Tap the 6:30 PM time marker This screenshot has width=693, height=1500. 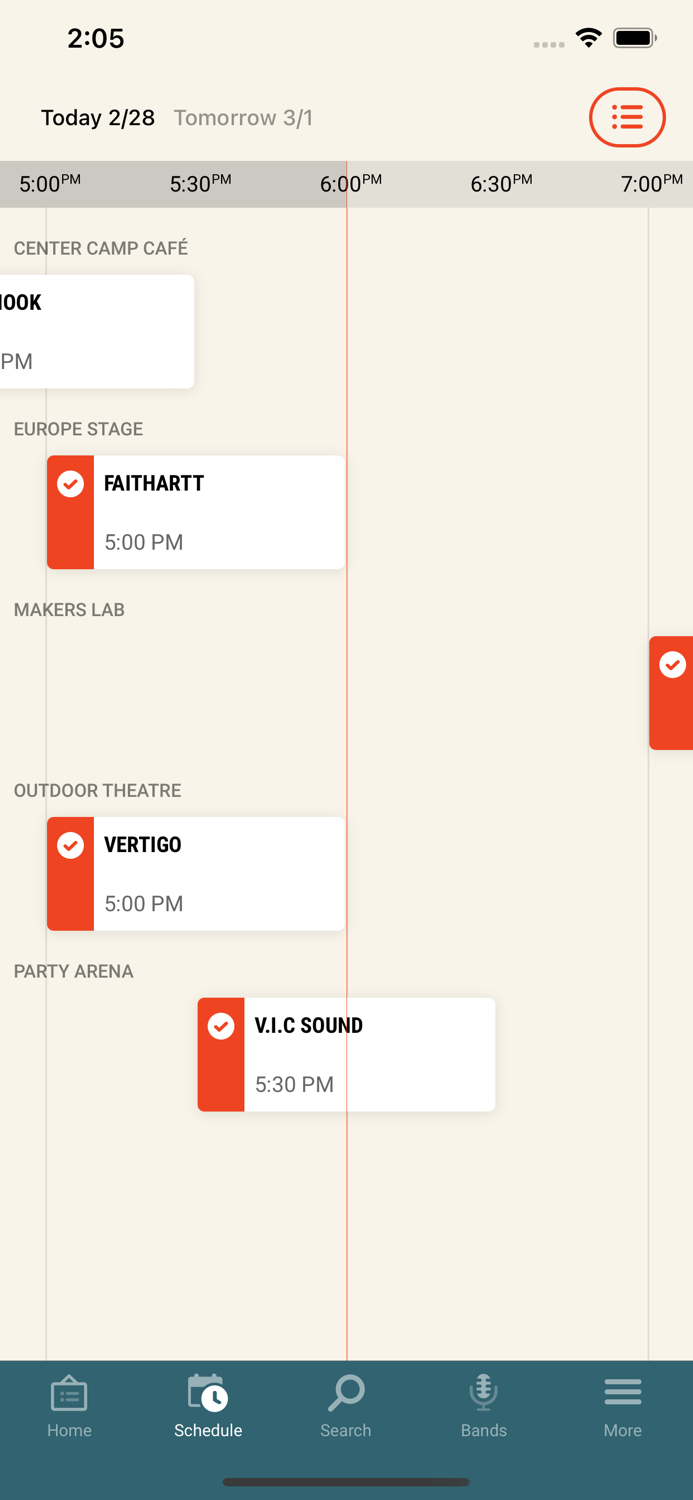501,184
